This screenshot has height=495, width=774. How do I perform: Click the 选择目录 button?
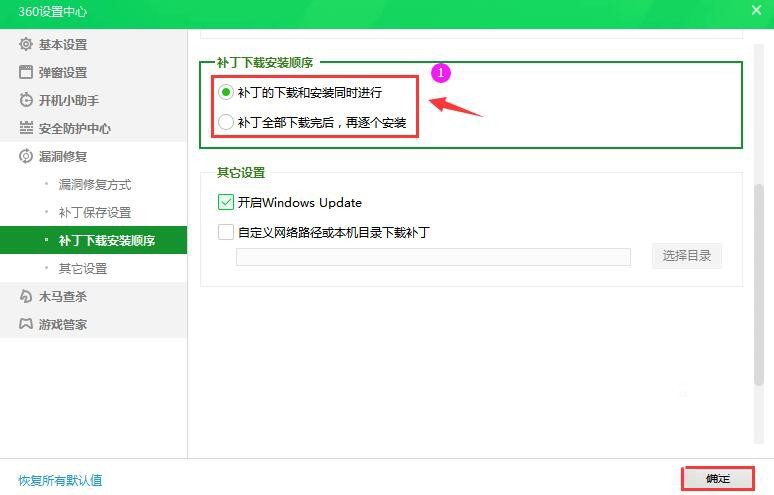click(x=686, y=256)
